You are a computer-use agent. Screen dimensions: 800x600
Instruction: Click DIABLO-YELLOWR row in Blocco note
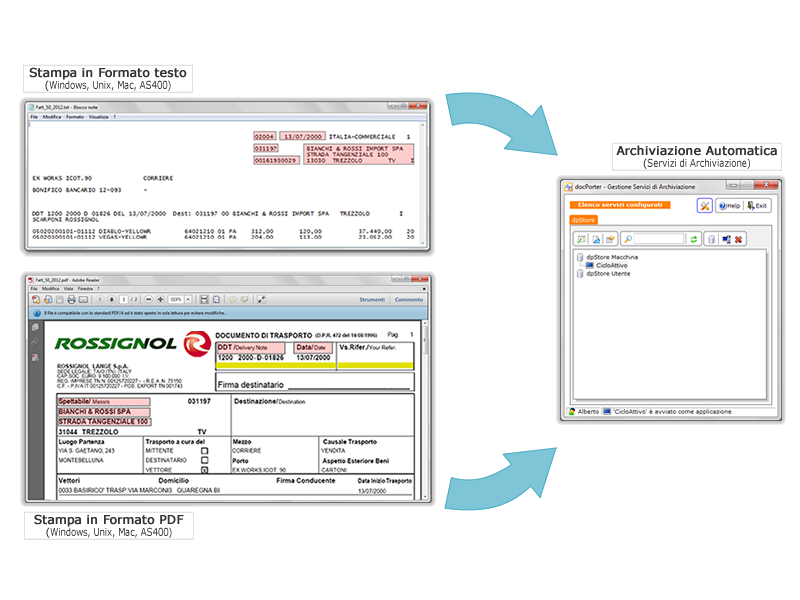point(223,231)
